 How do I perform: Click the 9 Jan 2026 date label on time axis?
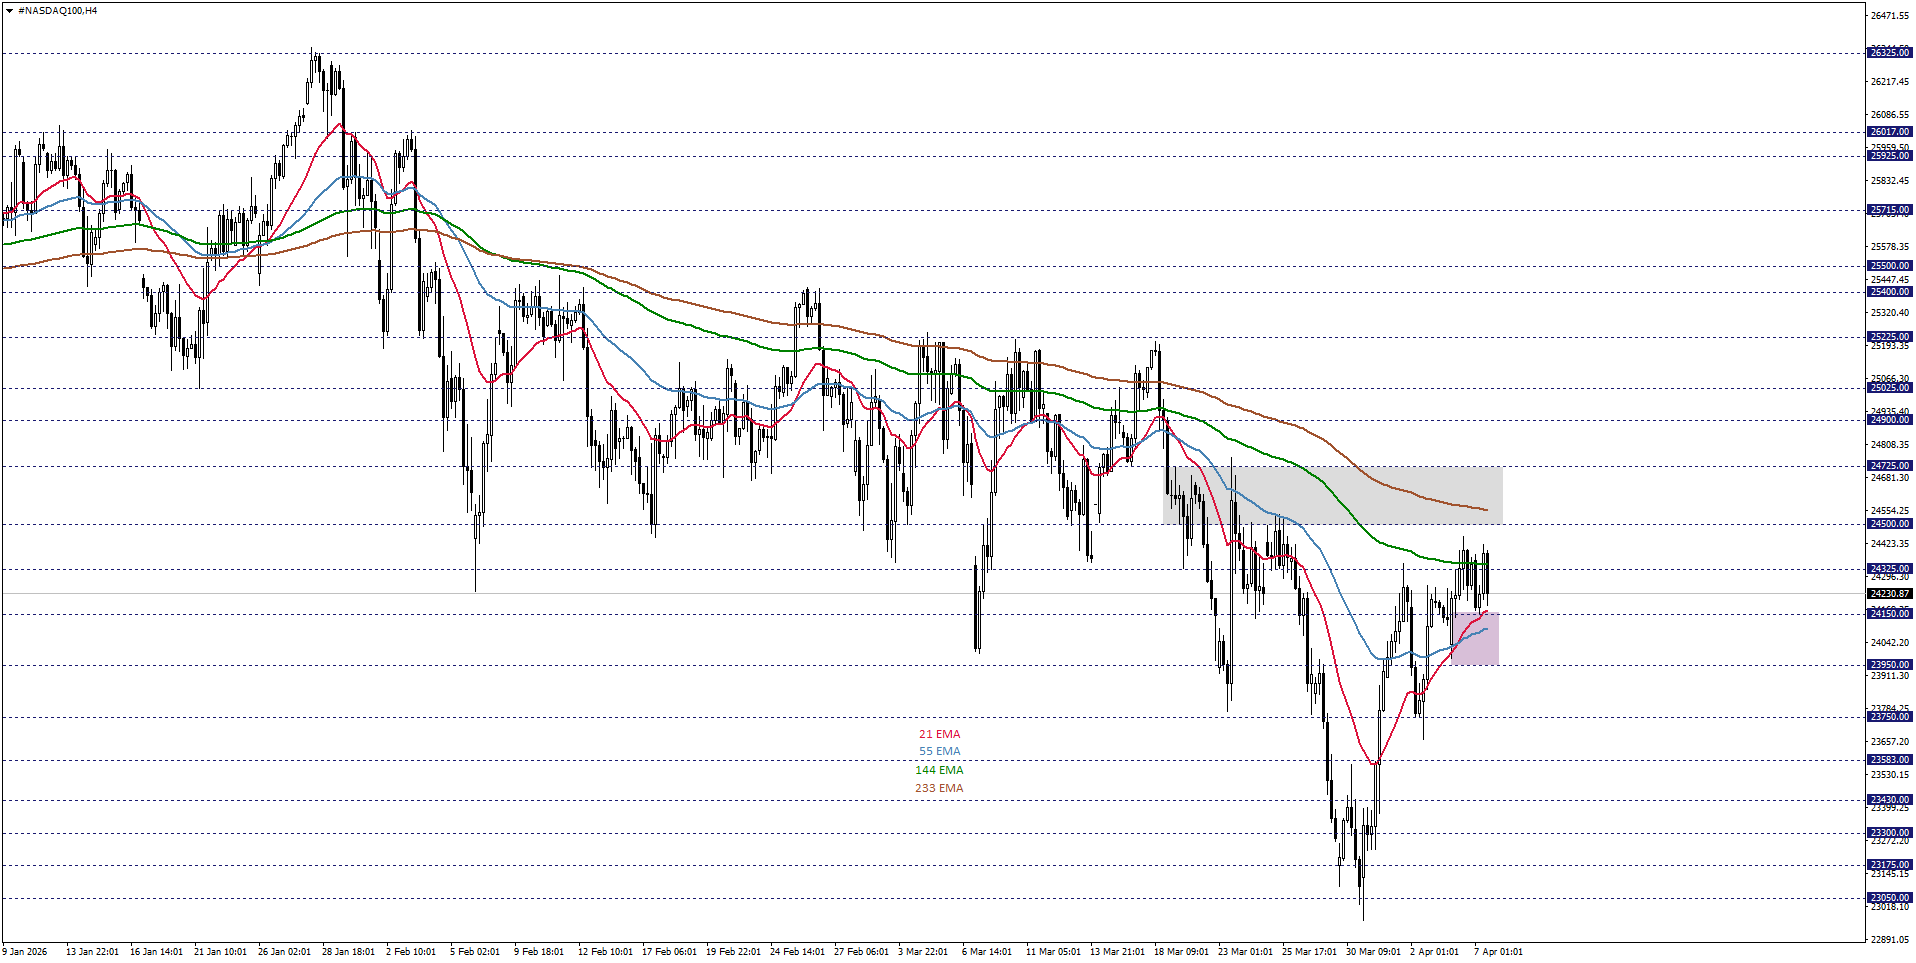(25, 952)
